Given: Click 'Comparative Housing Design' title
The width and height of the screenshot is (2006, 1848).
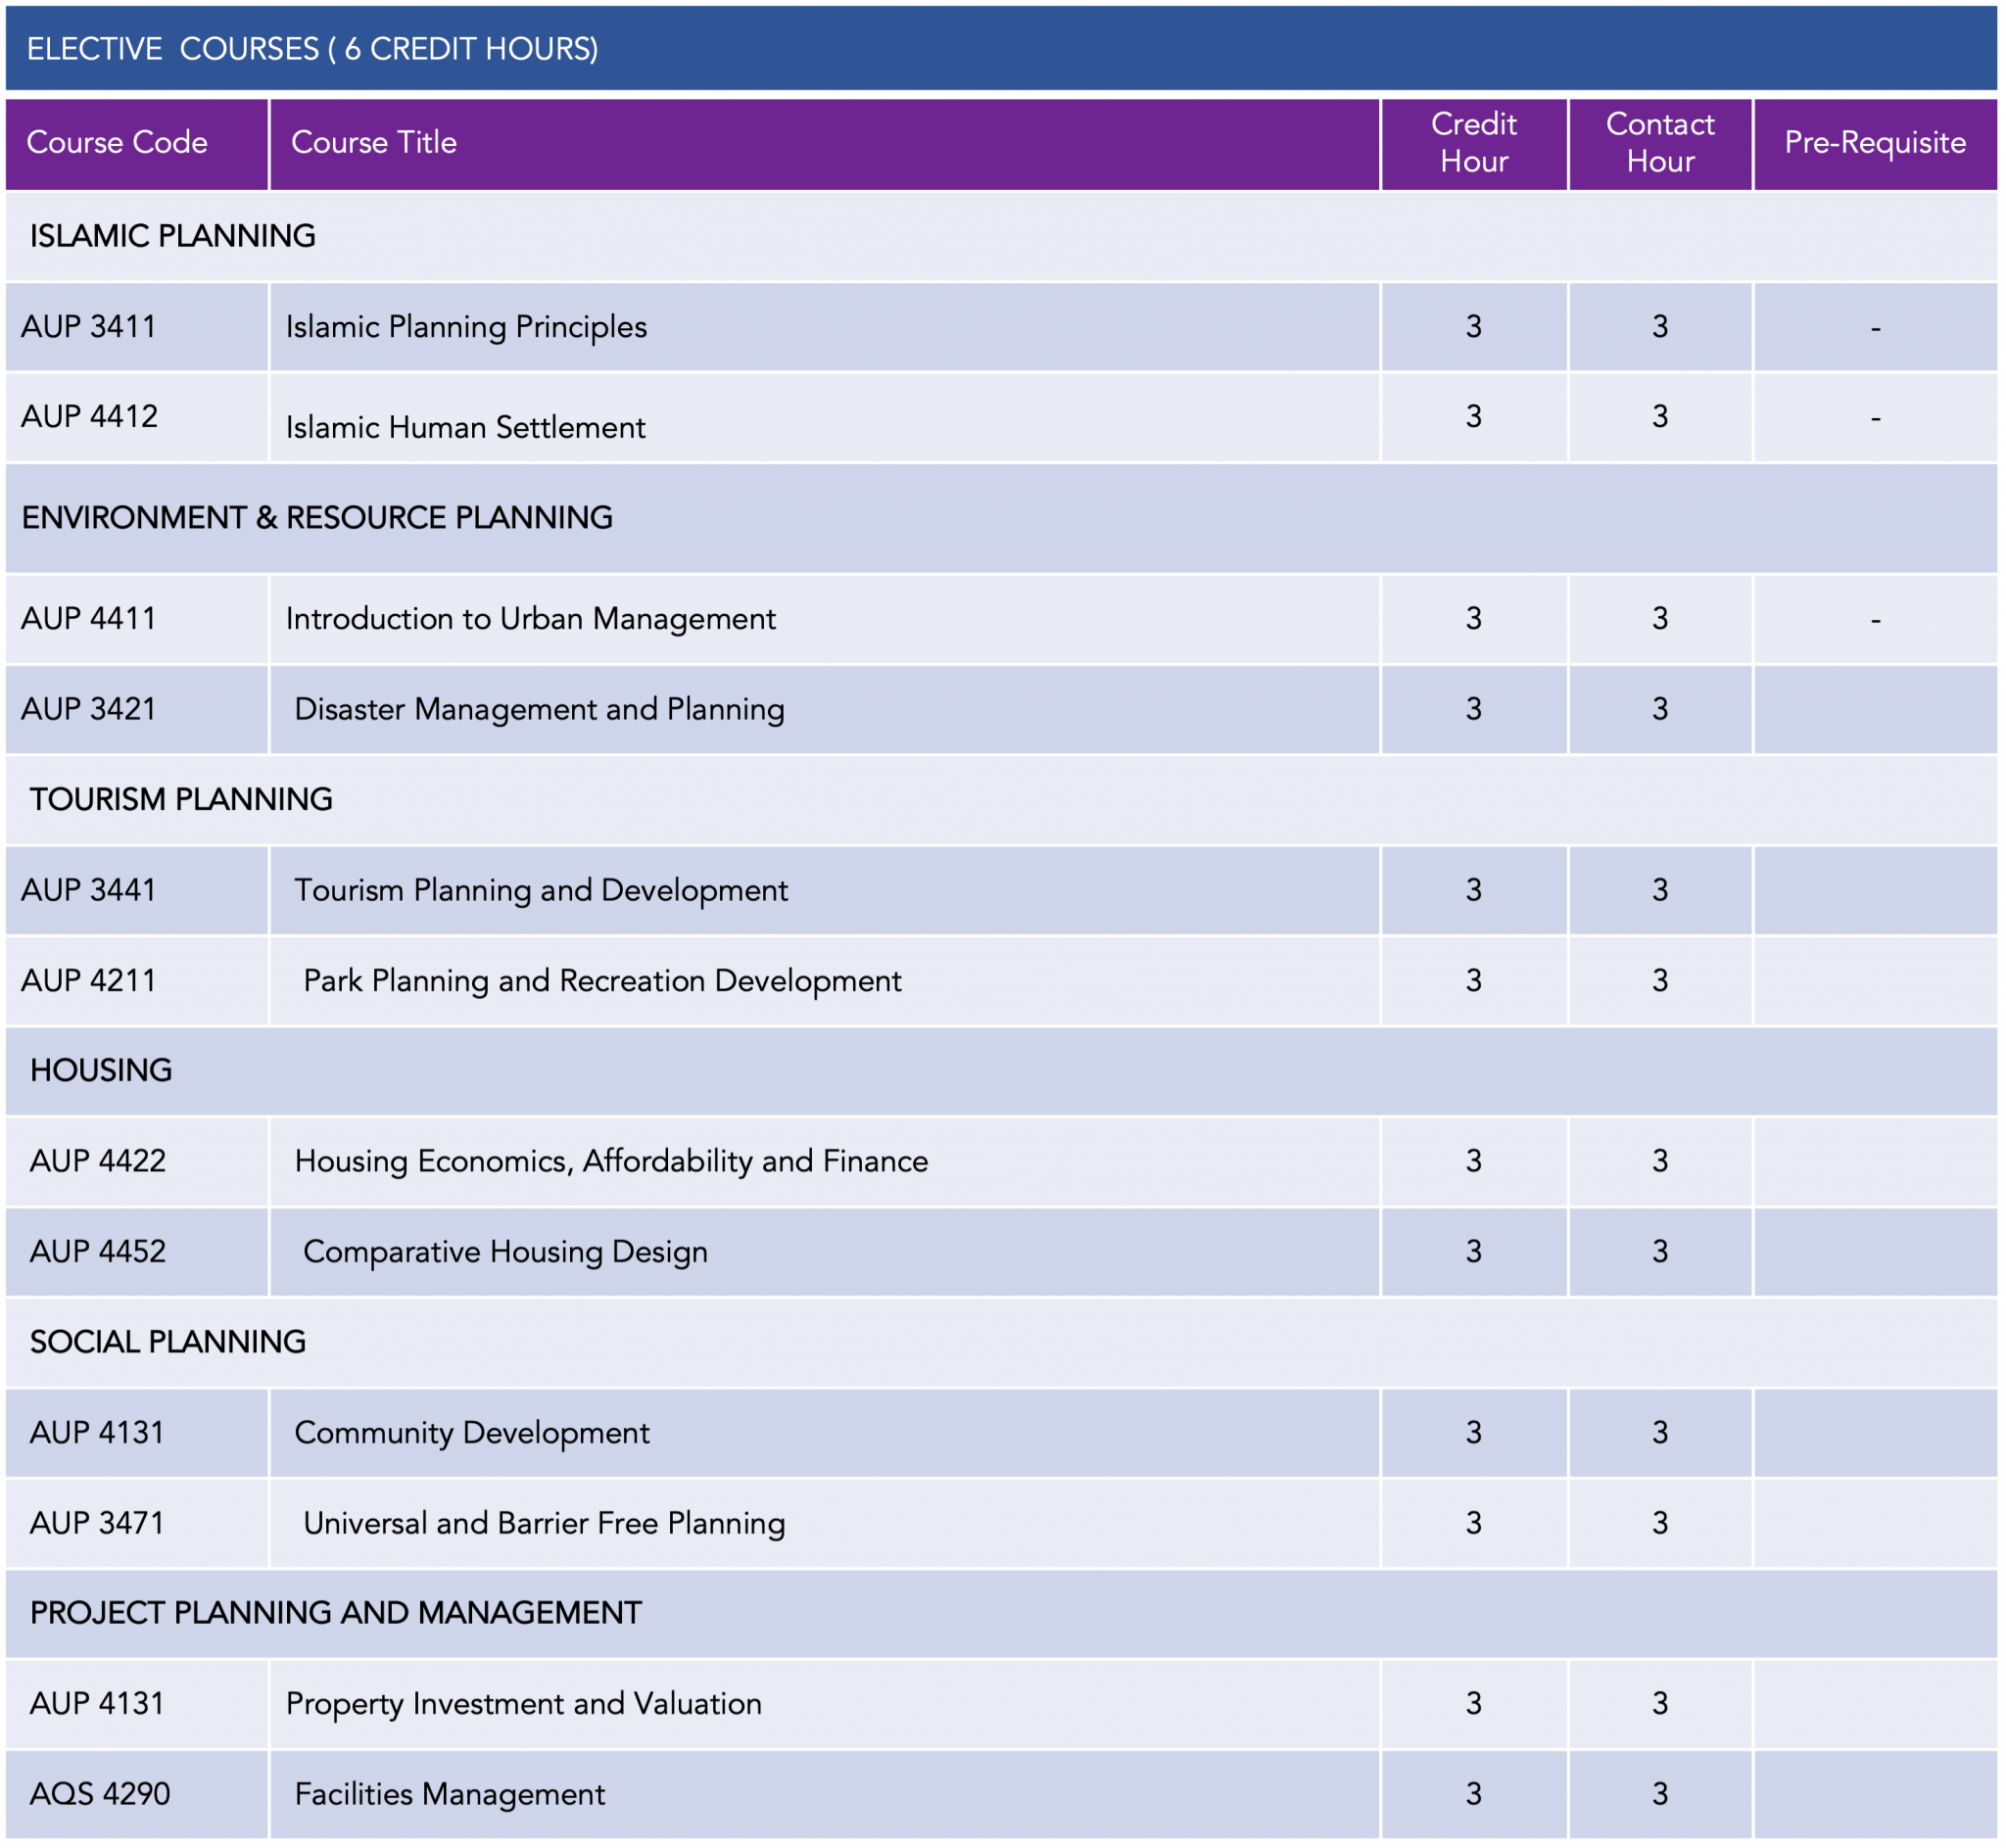Looking at the screenshot, I should [505, 1252].
